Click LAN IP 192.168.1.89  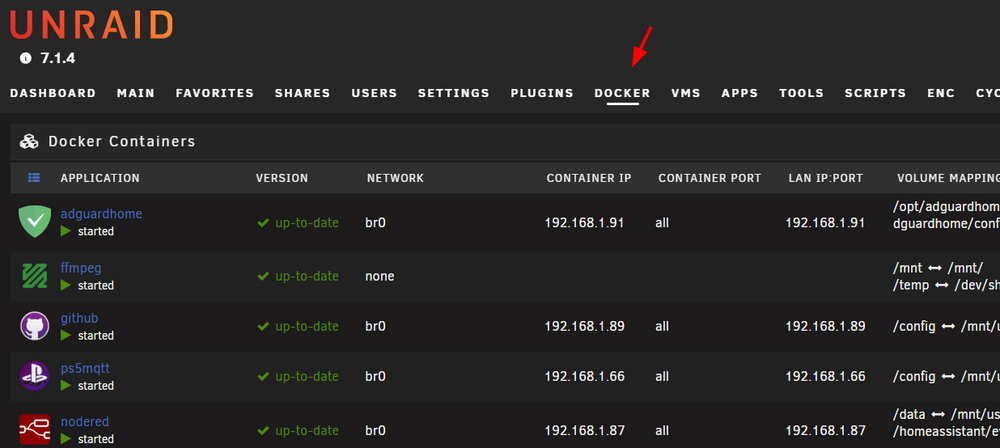click(825, 326)
